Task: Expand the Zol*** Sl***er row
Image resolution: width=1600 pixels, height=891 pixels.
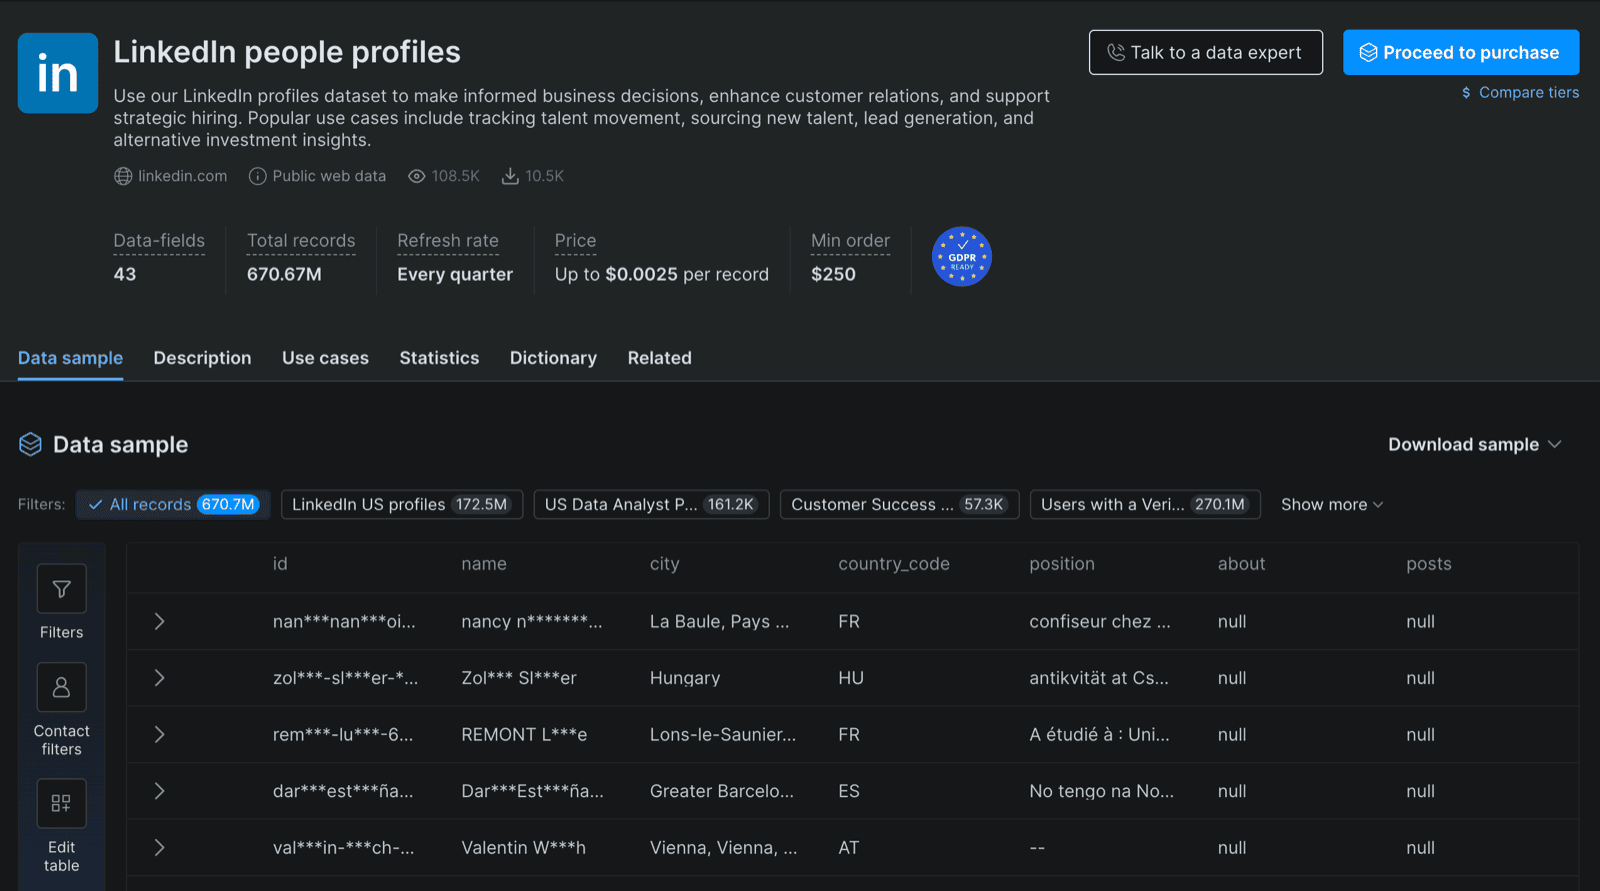Action: point(159,678)
